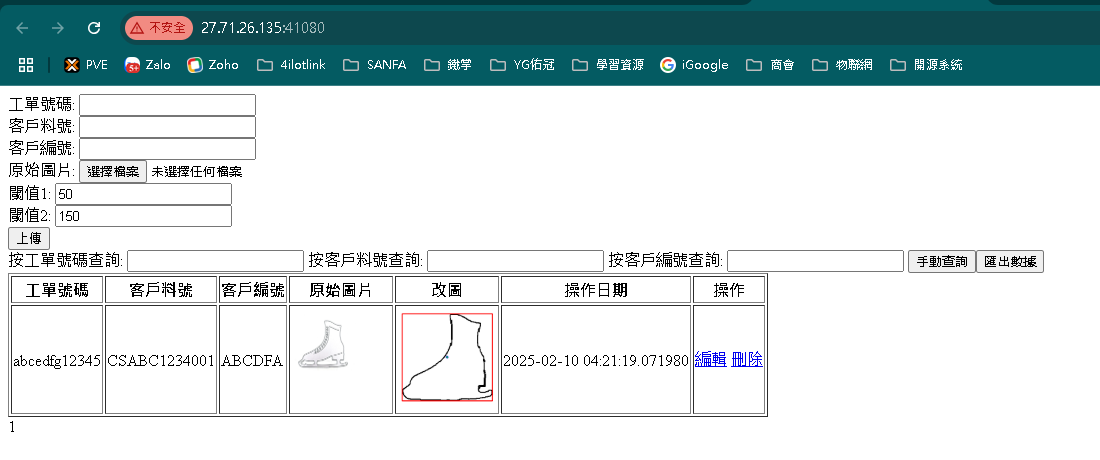Open the Zoho bookmark

(x=213, y=65)
